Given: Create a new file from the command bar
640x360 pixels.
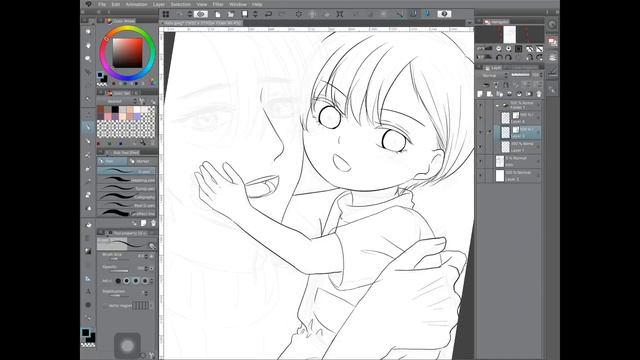Looking at the screenshot, I should [218, 14].
